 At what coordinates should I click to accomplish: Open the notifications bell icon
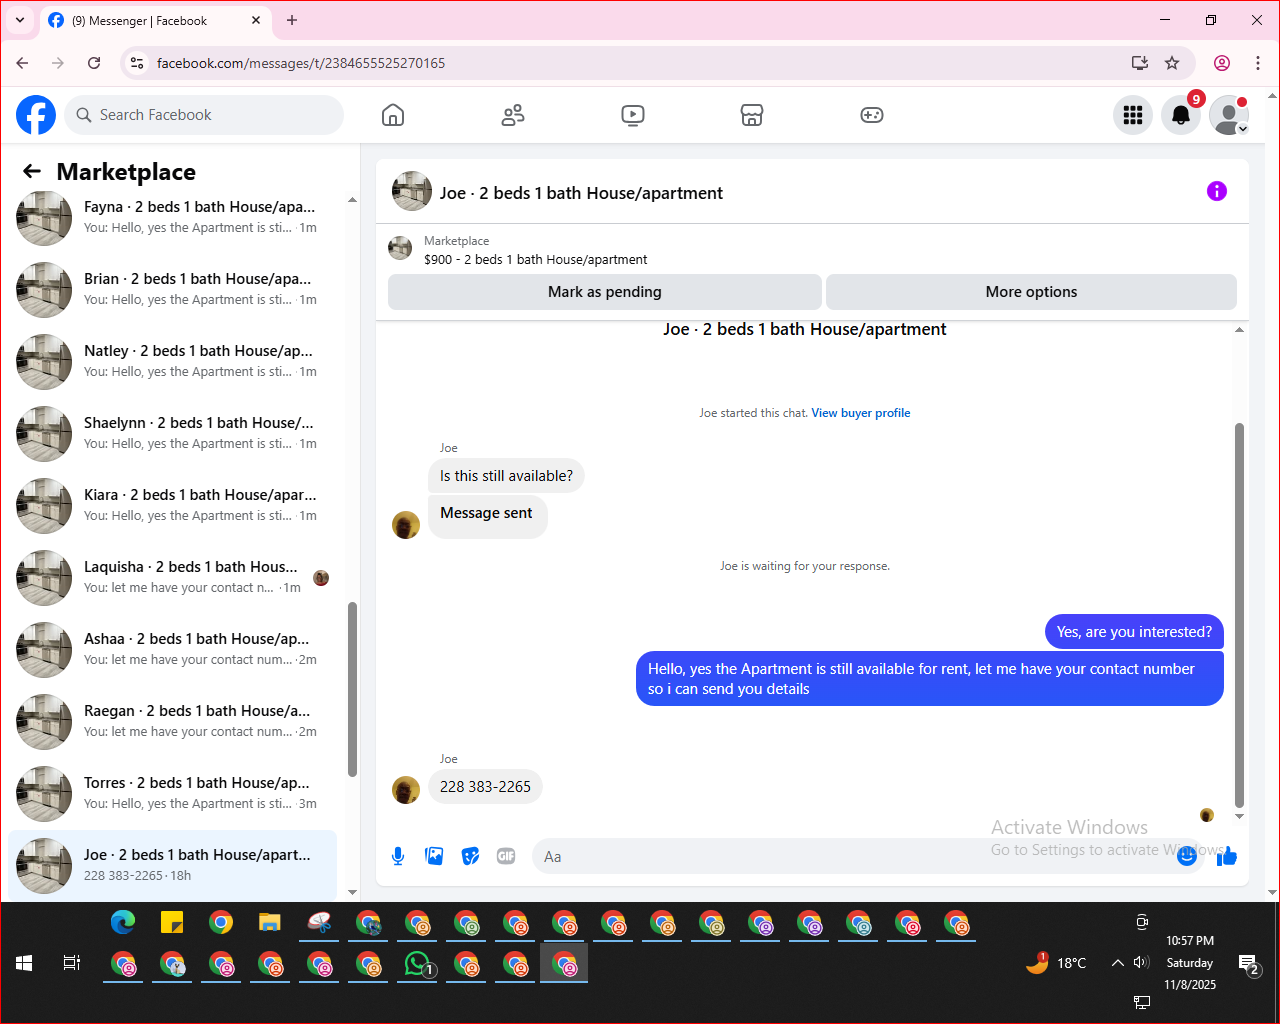(x=1181, y=115)
